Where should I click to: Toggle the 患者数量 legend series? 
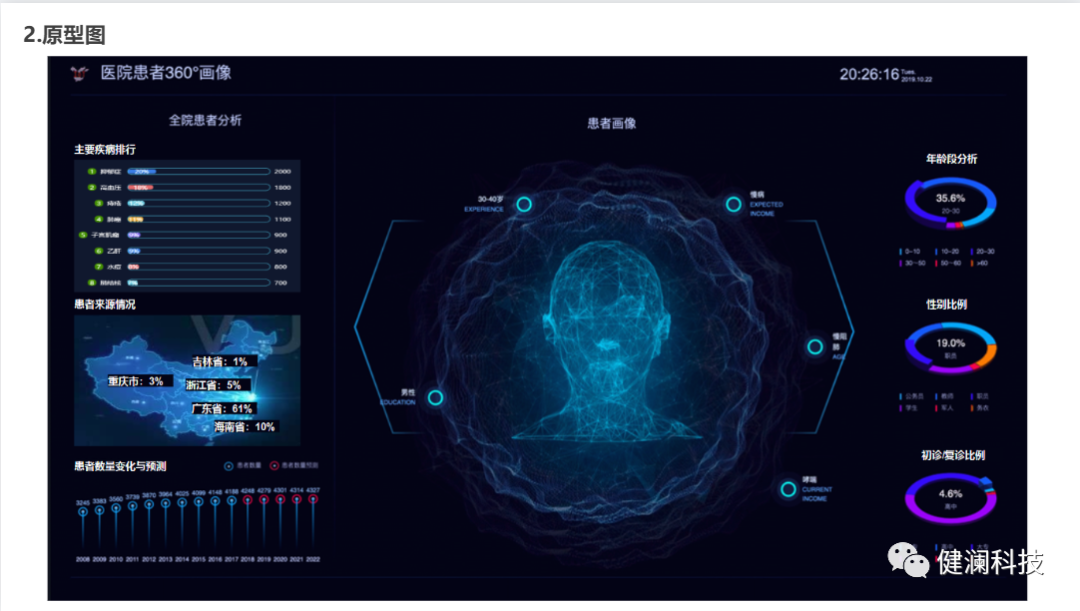pos(229,466)
